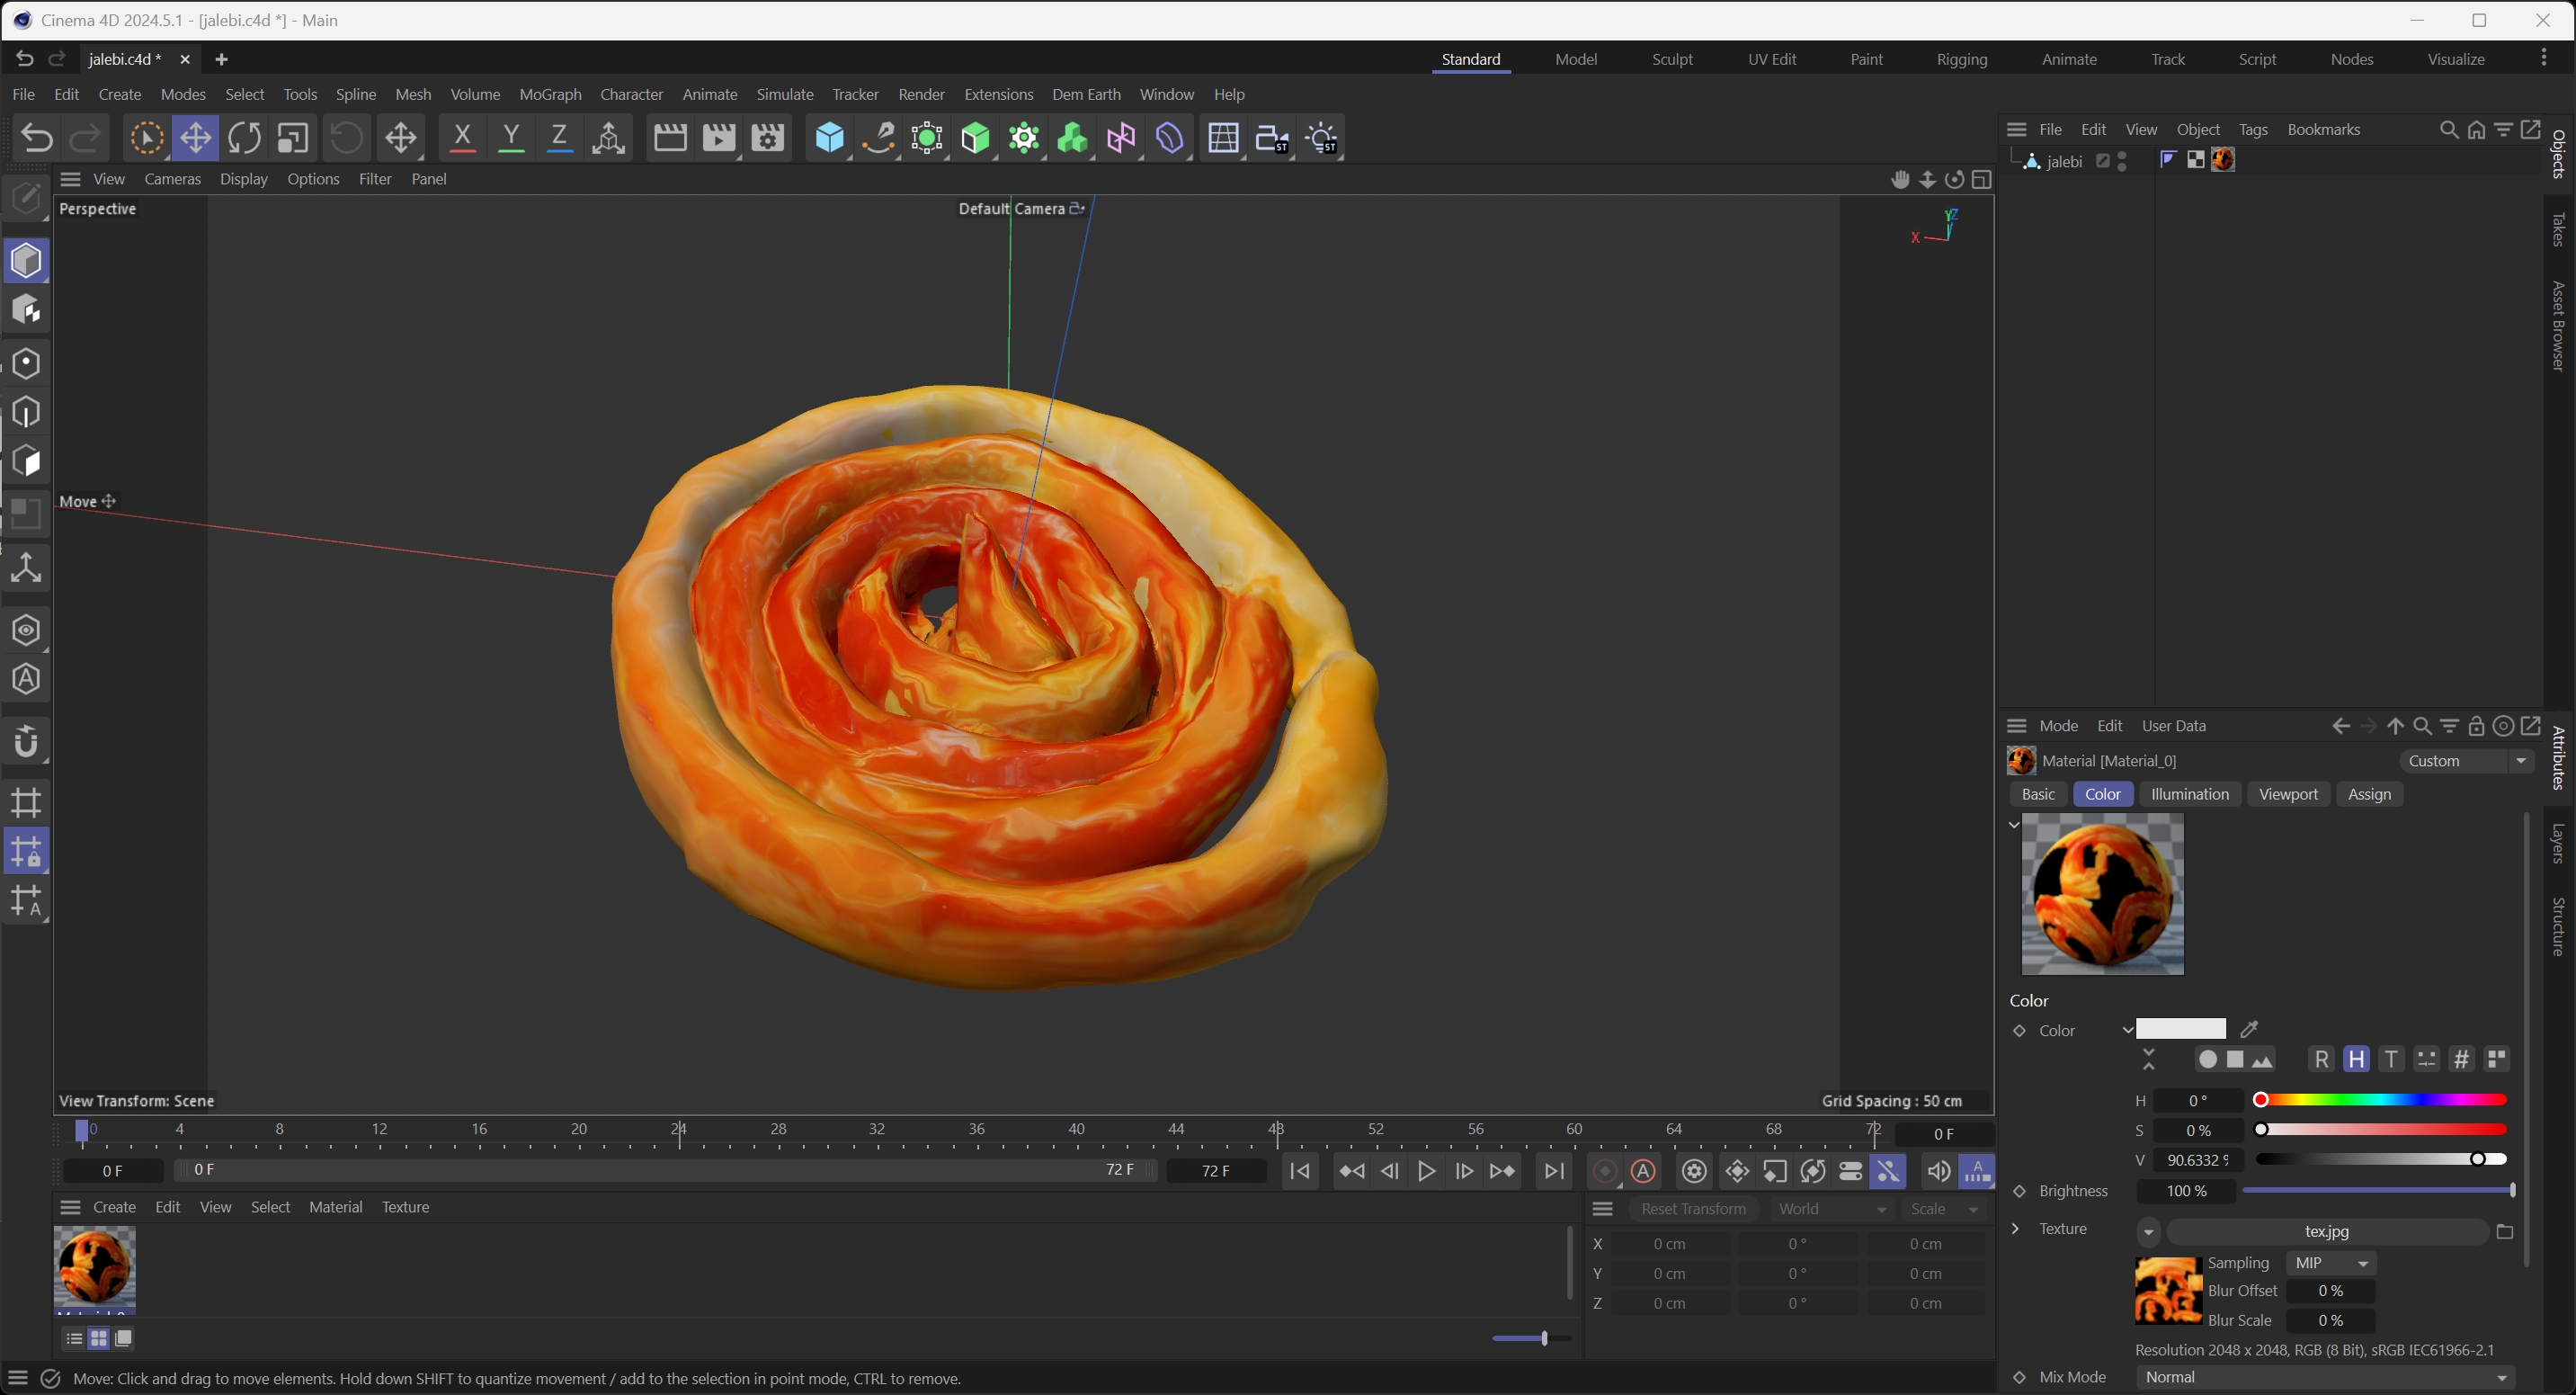
Task: Click the Hue slider bar
Action: pyautogui.click(x=2381, y=1100)
